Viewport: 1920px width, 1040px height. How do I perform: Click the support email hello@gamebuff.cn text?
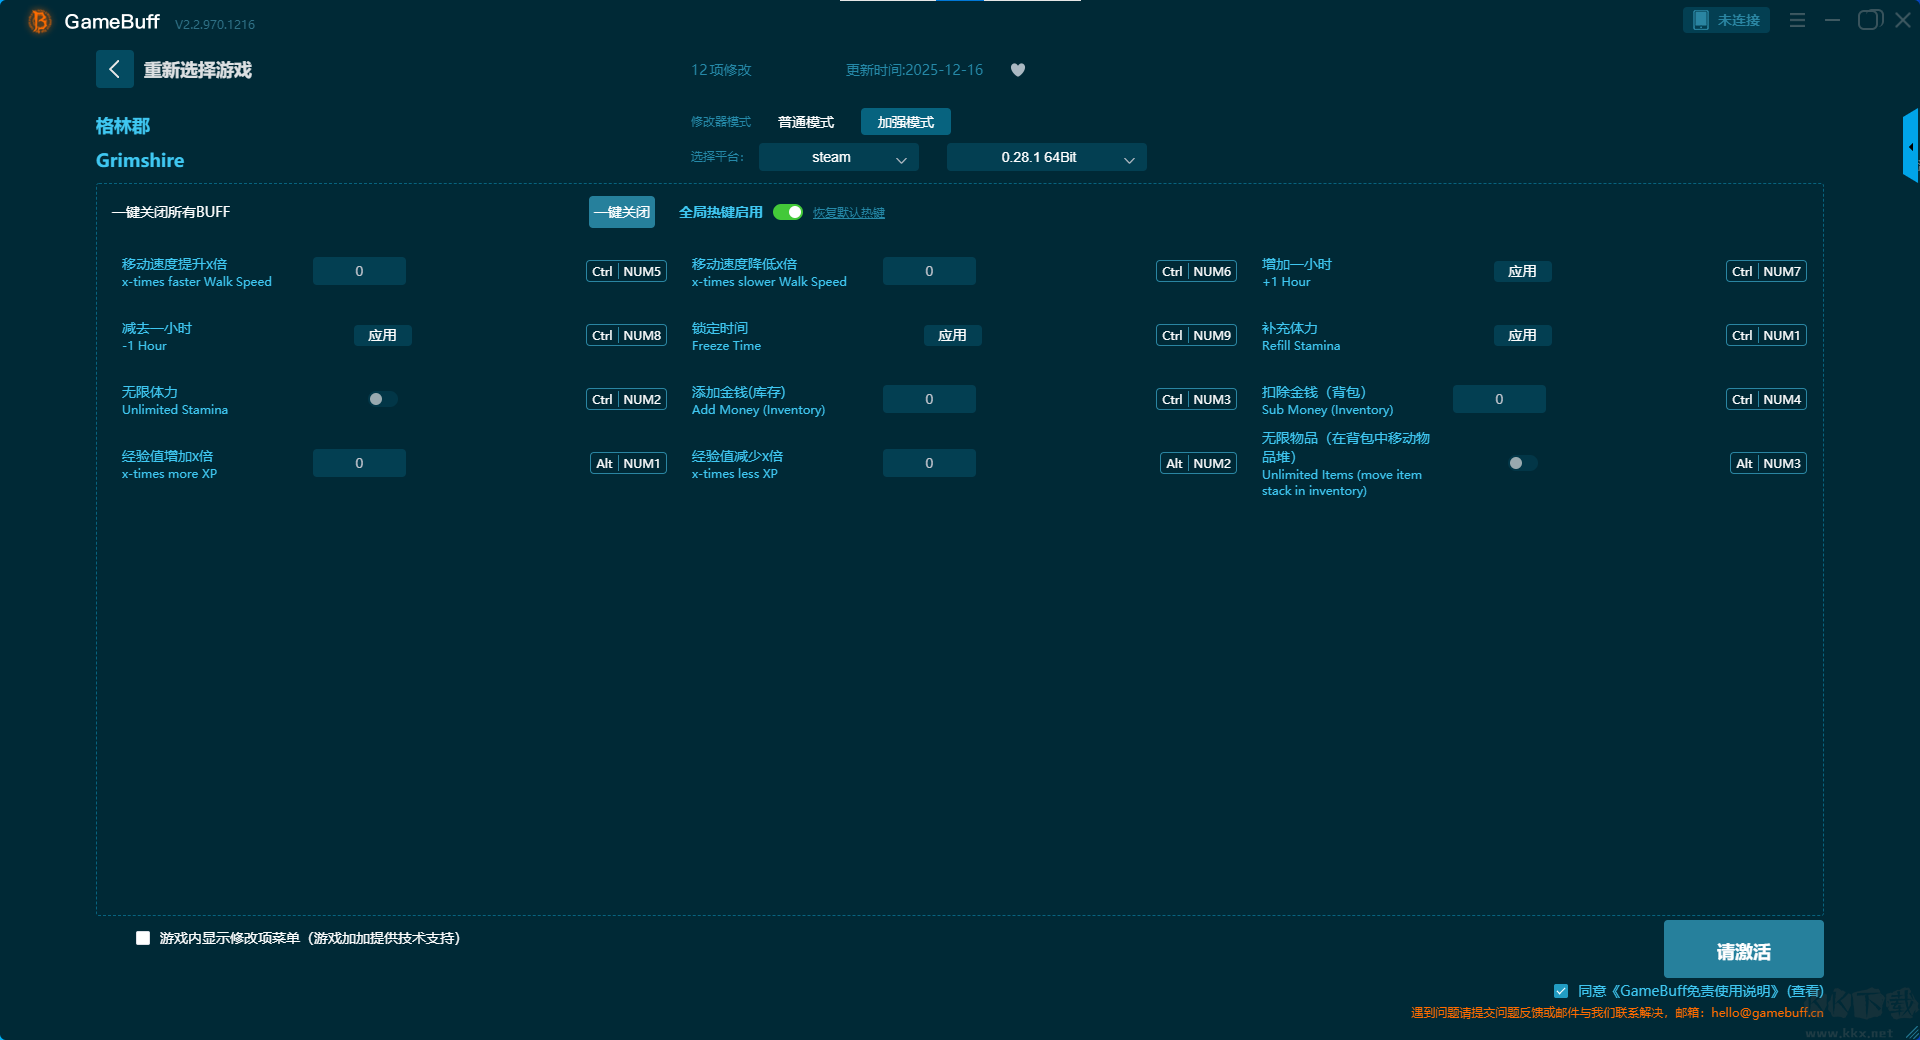click(1767, 1013)
